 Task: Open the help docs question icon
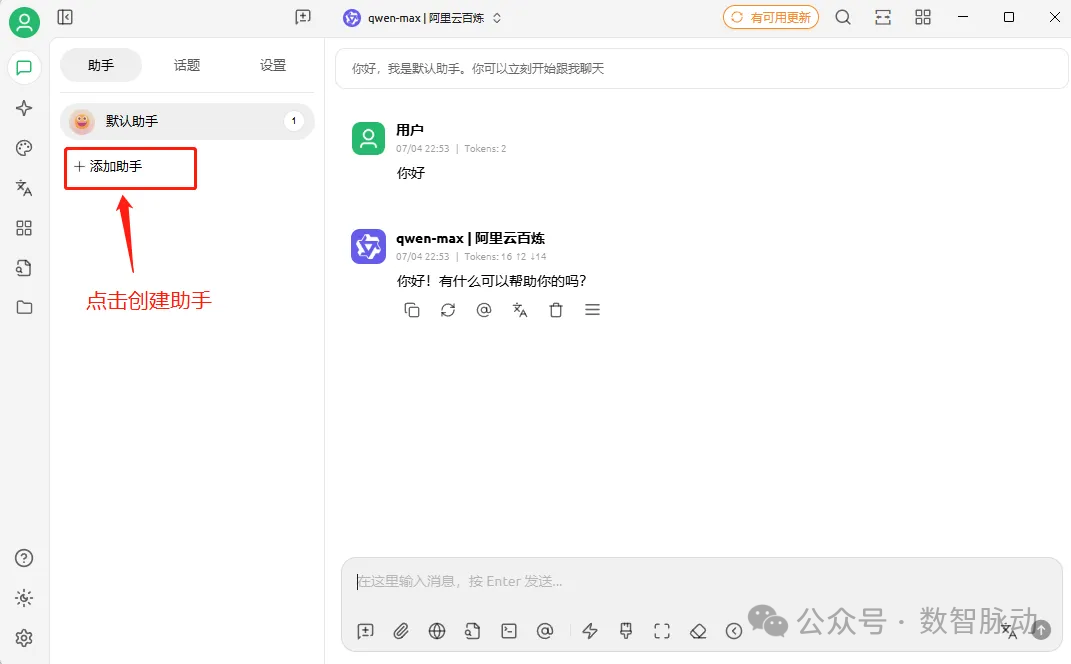24,558
